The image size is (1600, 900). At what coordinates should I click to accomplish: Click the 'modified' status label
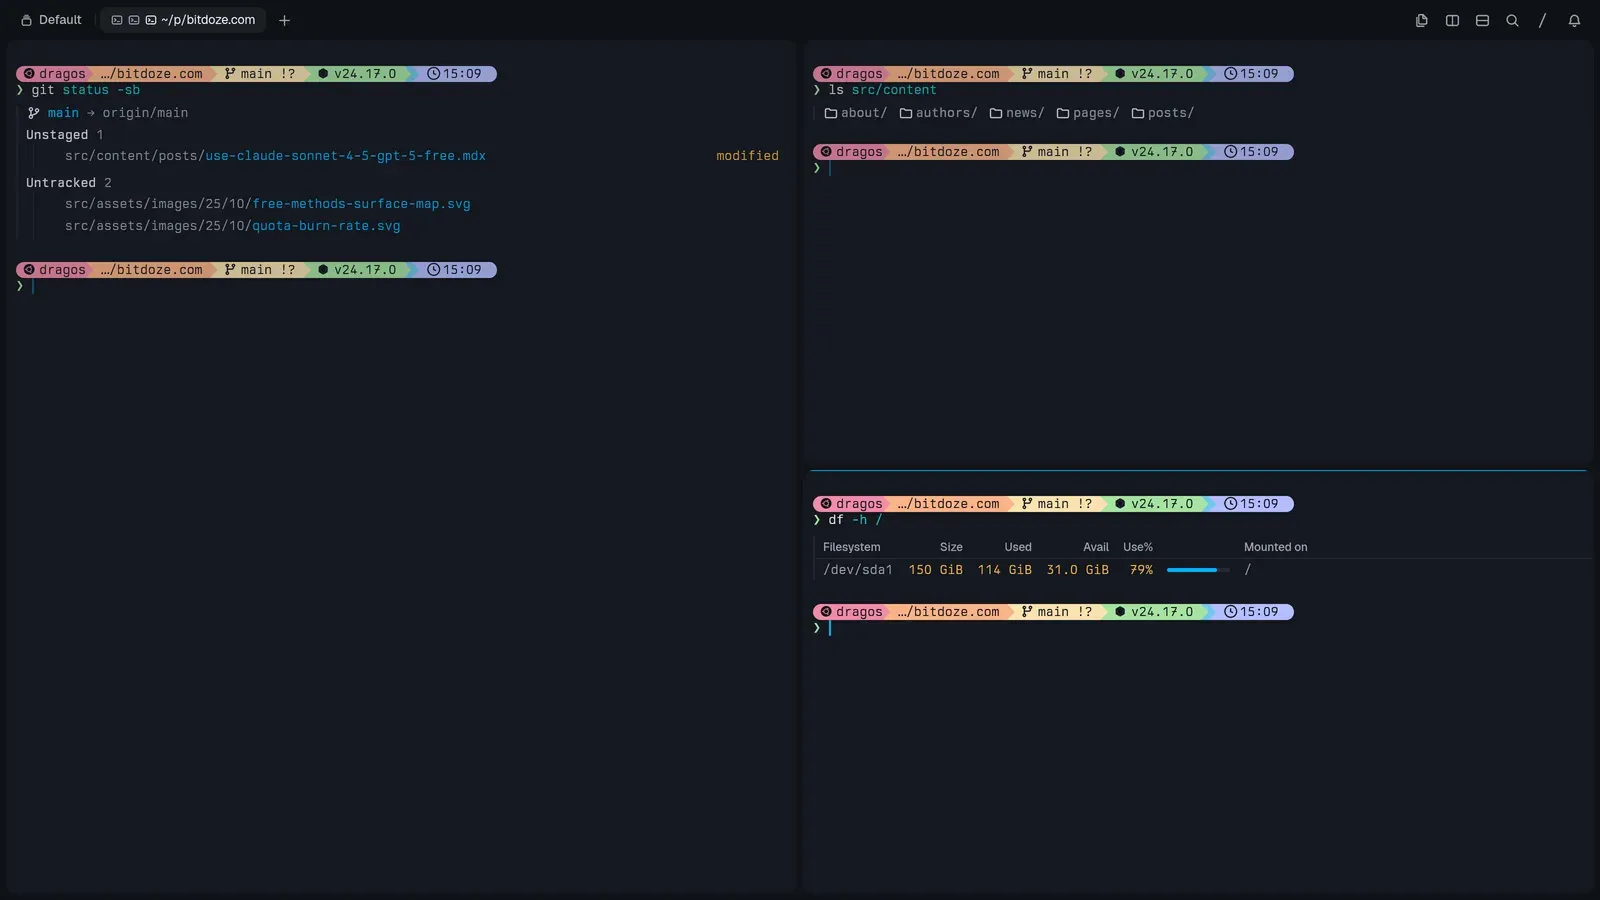click(747, 156)
